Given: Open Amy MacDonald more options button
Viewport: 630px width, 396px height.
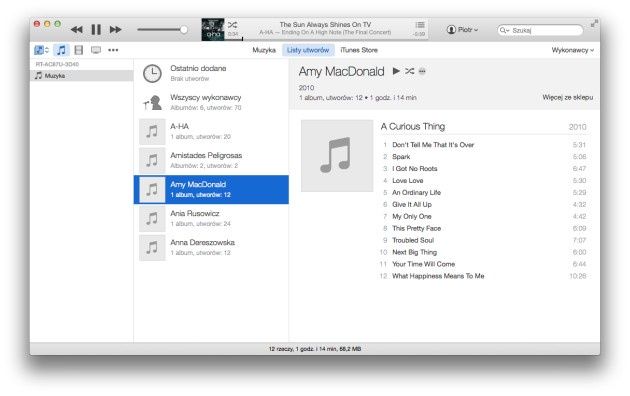Looking at the screenshot, I should point(422,71).
